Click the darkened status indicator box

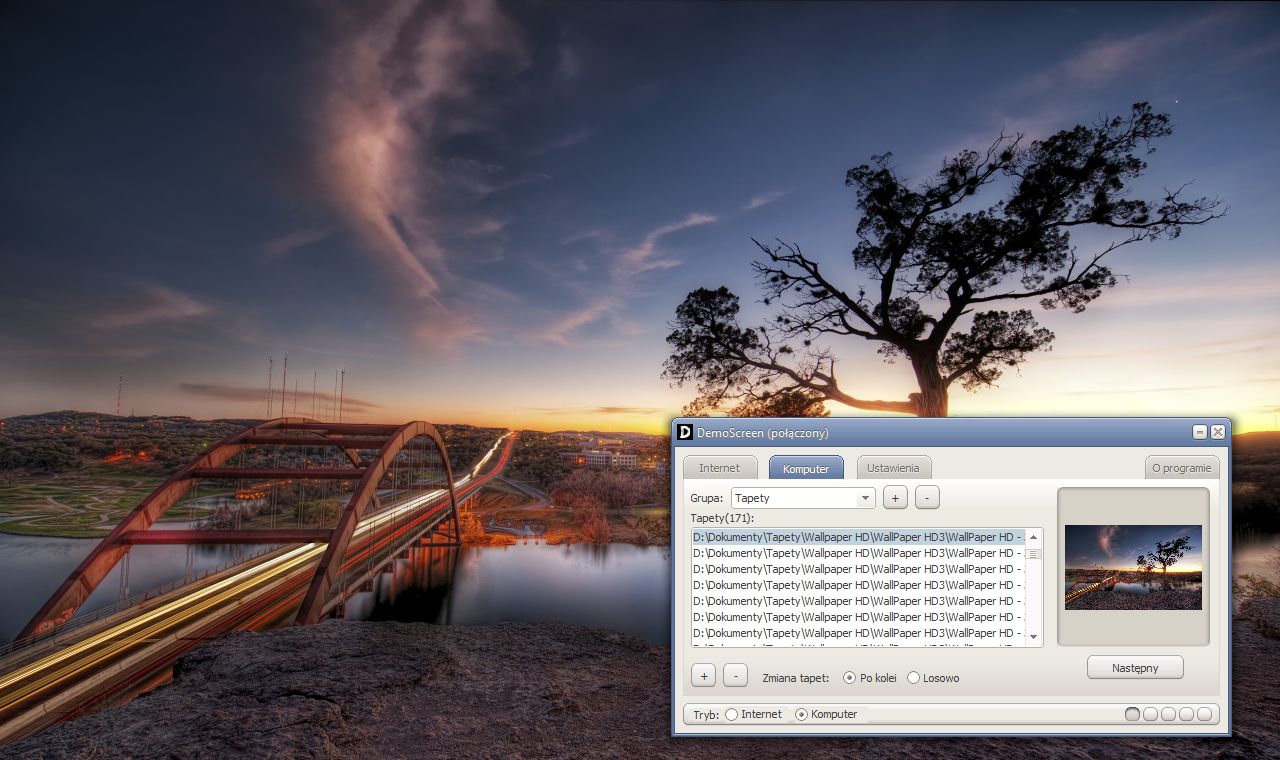[x=1132, y=714]
